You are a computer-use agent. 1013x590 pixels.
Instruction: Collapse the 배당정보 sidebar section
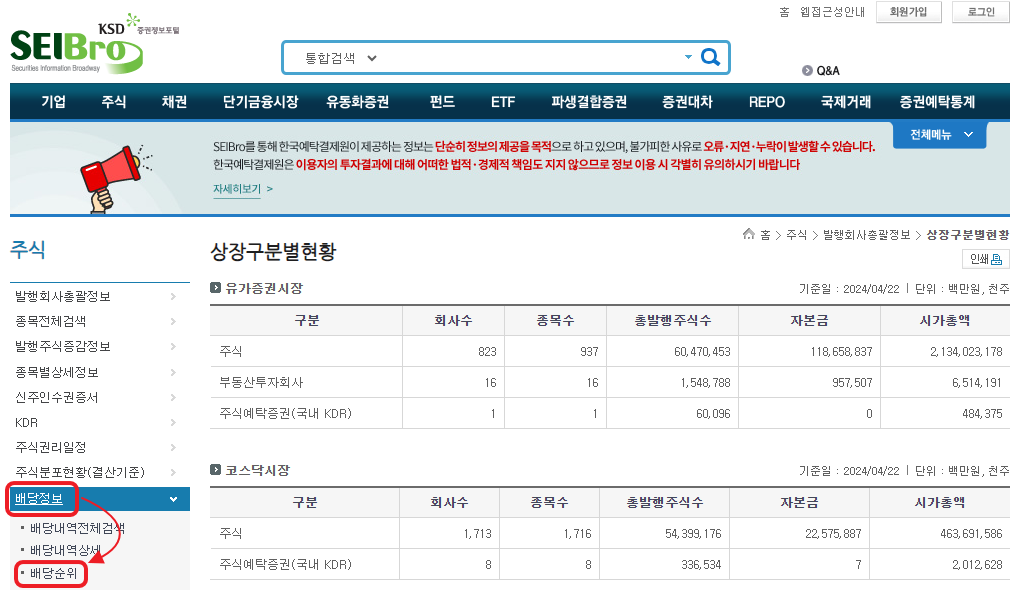(x=173, y=499)
